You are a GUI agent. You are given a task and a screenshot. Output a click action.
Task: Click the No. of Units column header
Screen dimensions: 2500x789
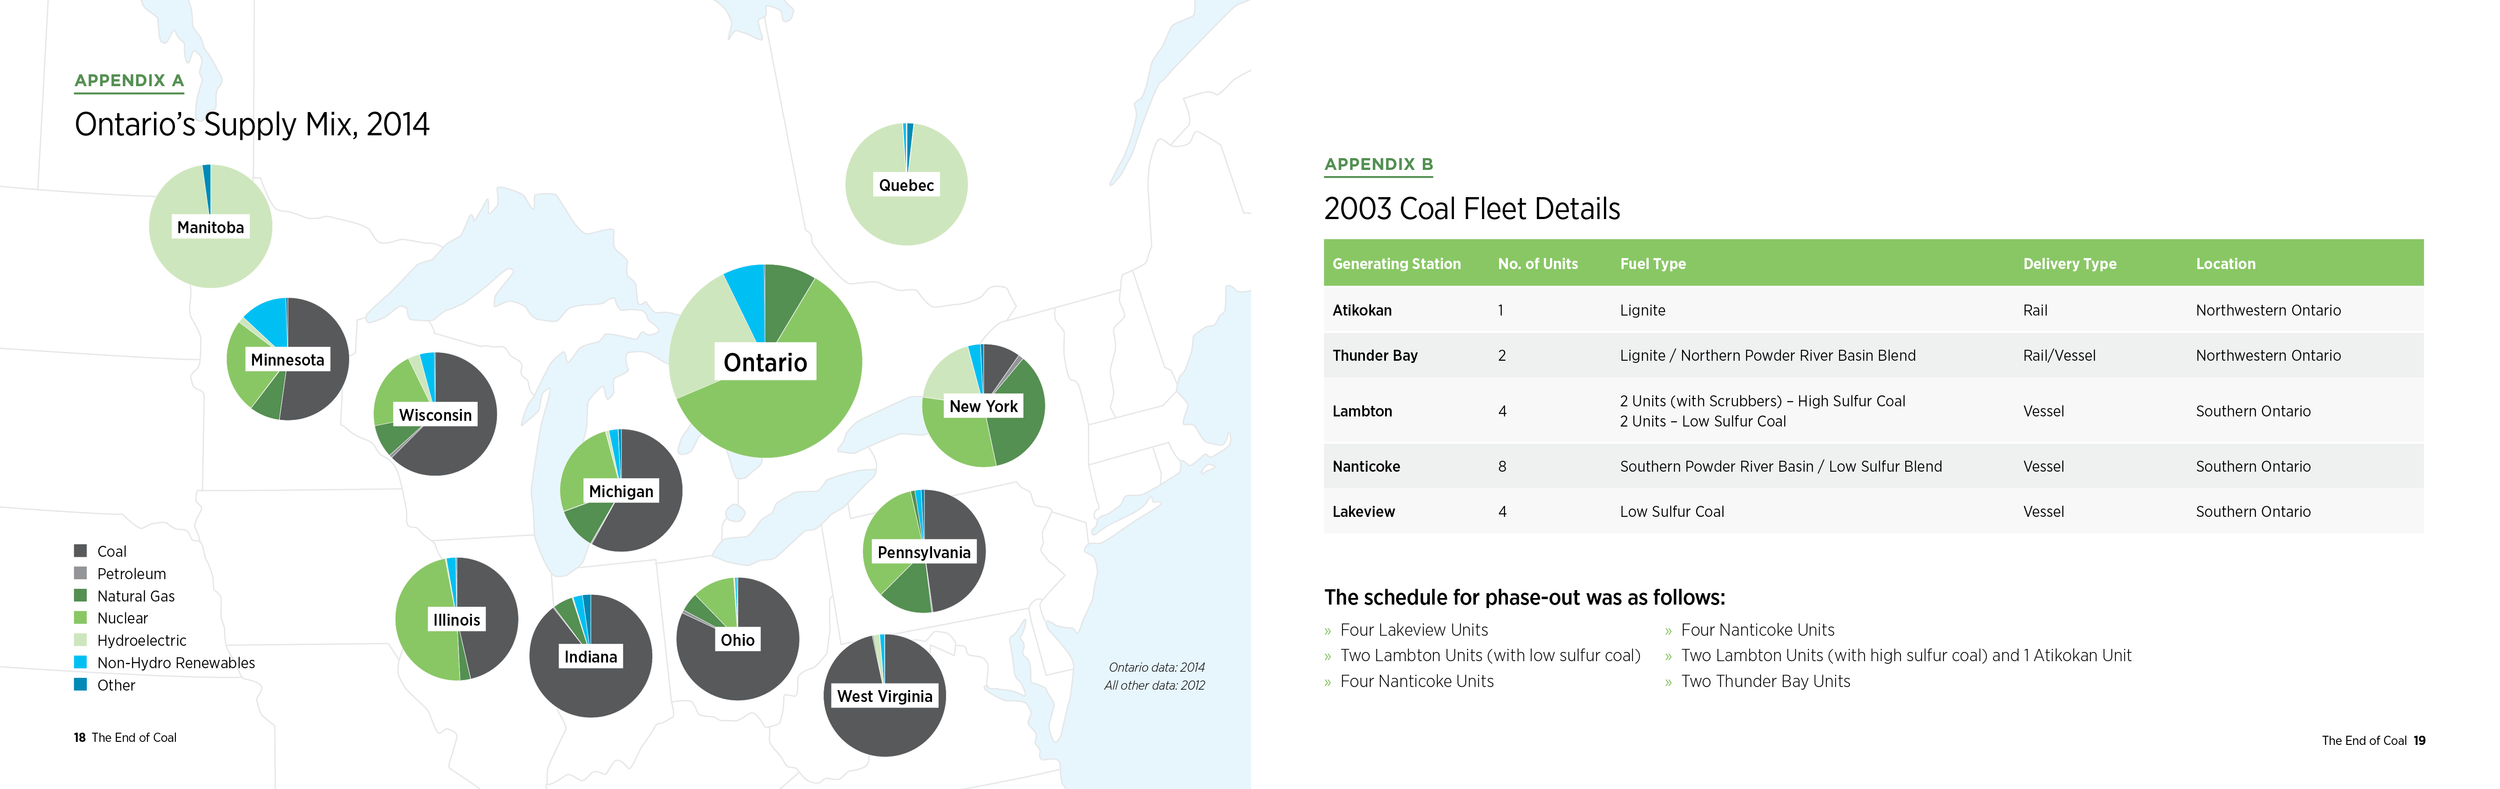[1537, 264]
